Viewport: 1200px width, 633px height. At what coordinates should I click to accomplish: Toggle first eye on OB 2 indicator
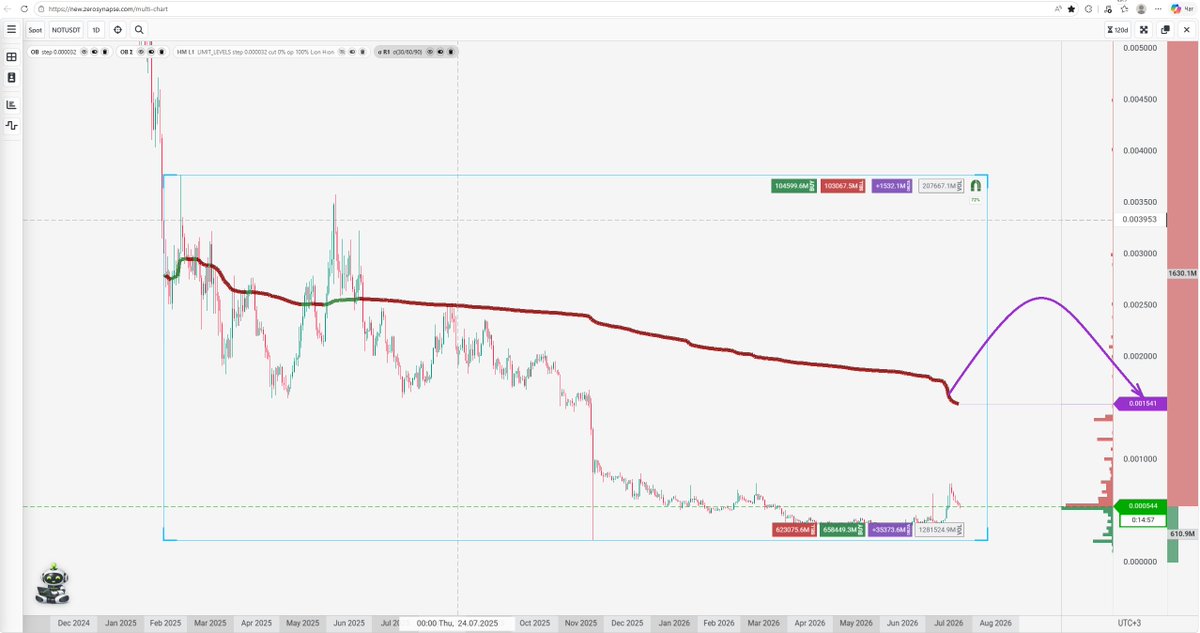coord(140,52)
